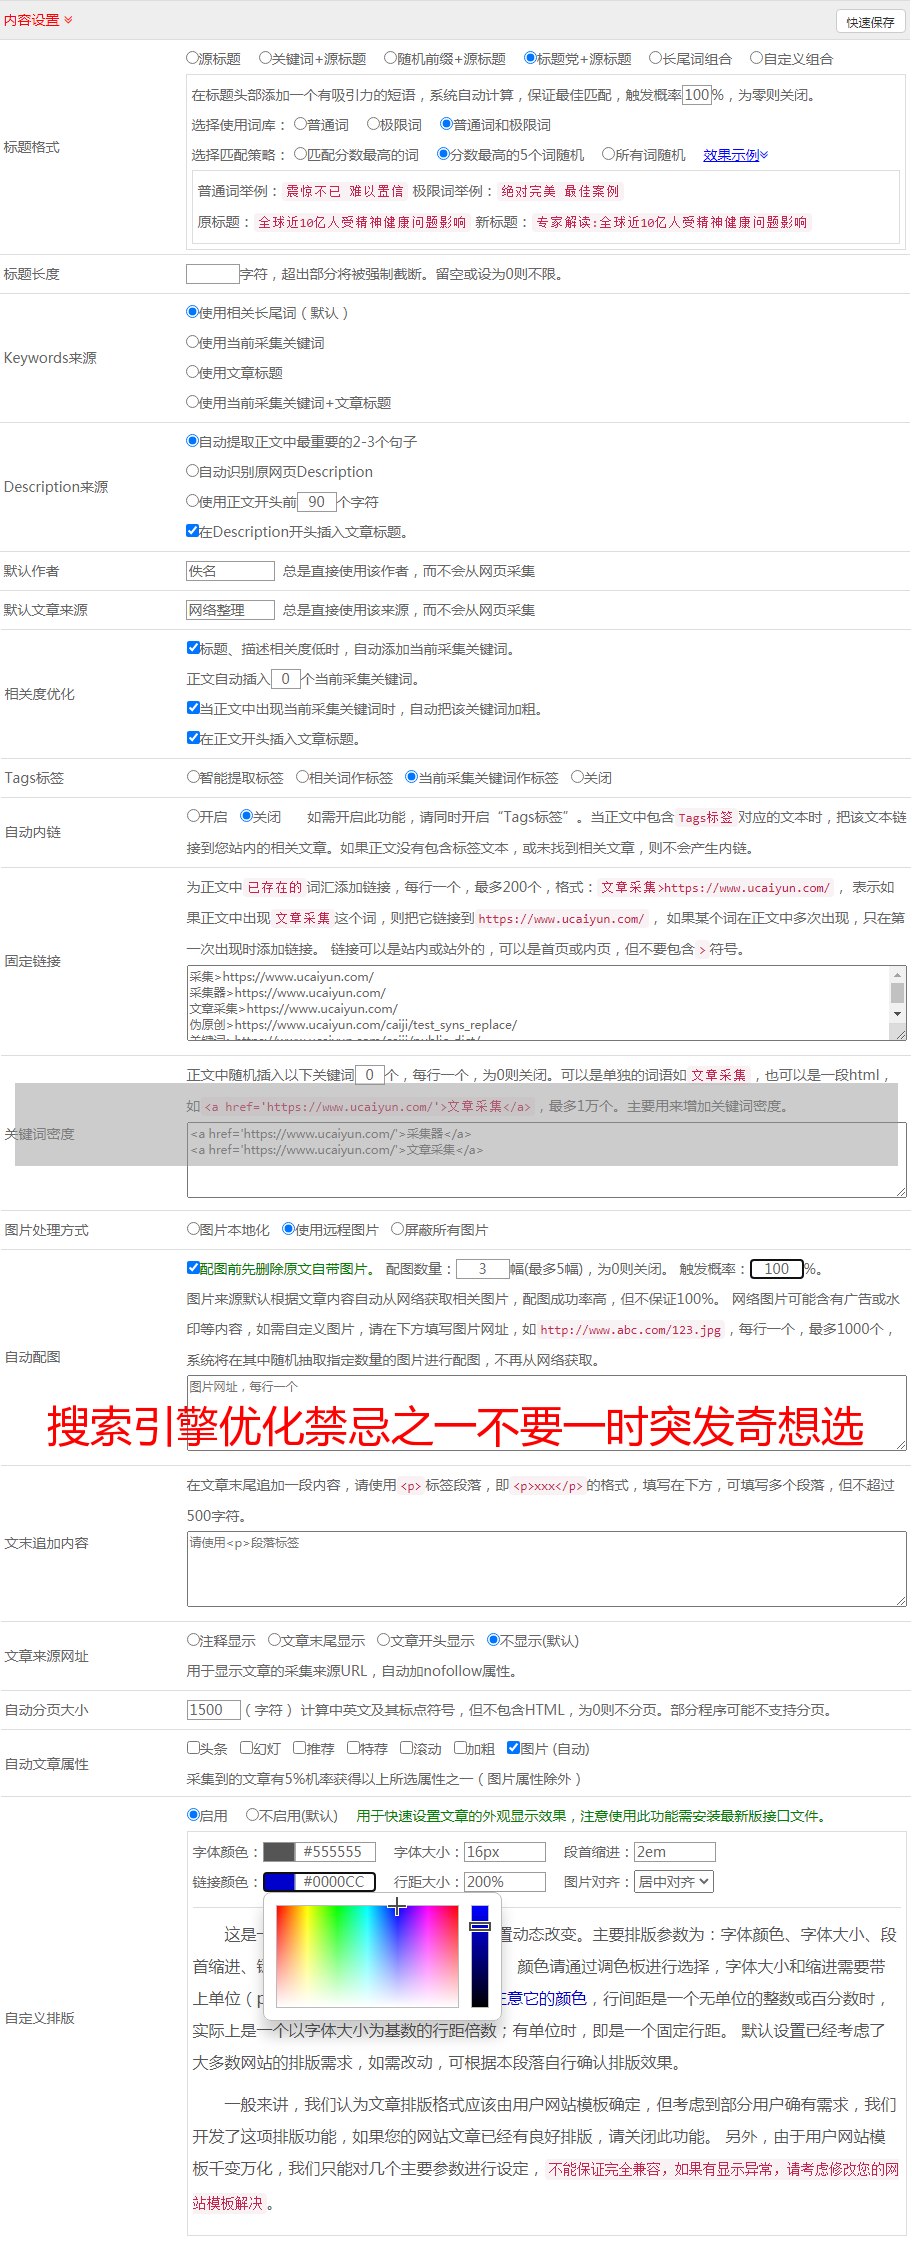Uncheck 在Description开头插入文章标题
The width and height of the screenshot is (912, 2249).
point(193,531)
